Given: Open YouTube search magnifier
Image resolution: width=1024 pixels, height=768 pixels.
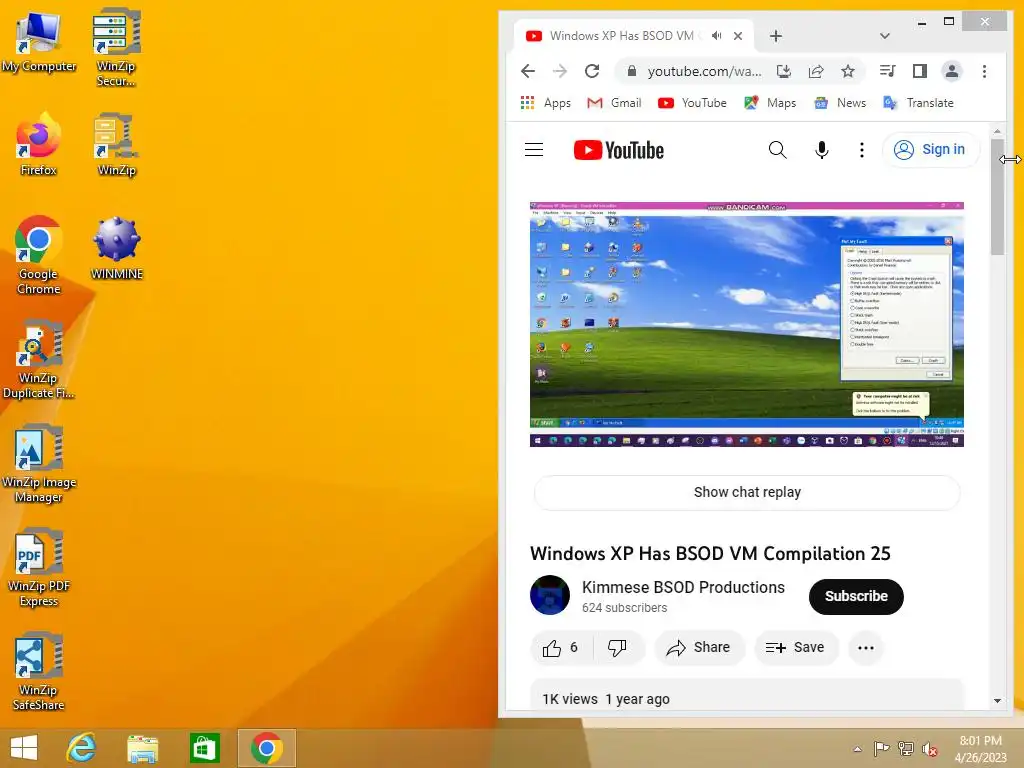Looking at the screenshot, I should (x=777, y=150).
